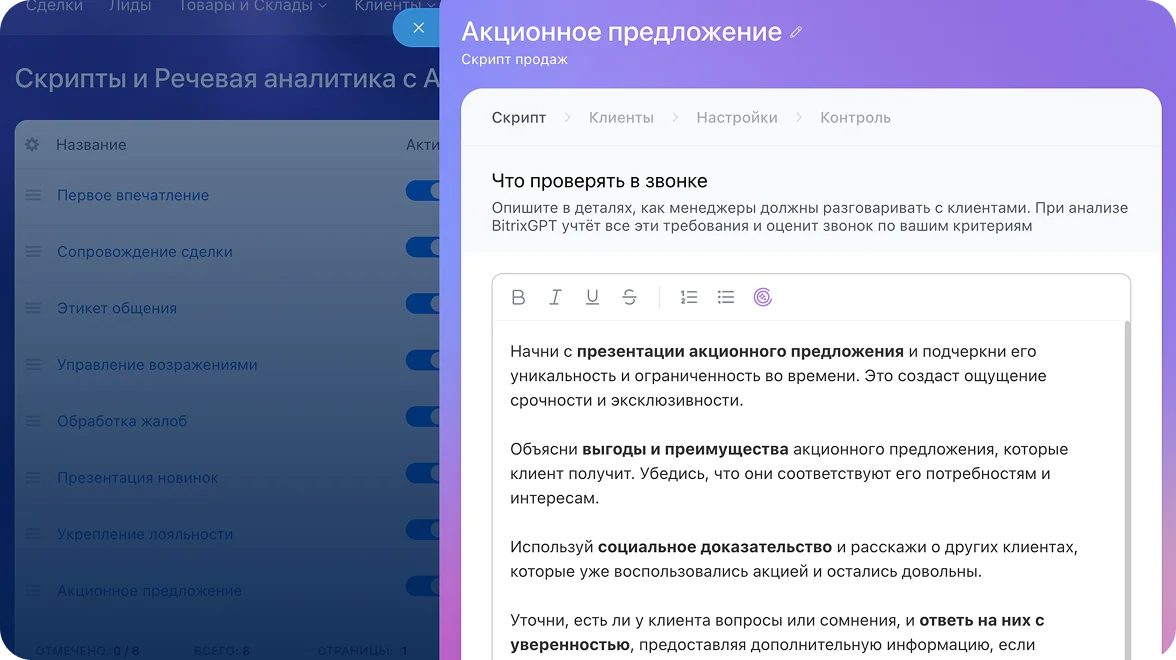Toggle the Обработка жалоб activity switch
This screenshot has height=660, width=1176.
point(423,416)
